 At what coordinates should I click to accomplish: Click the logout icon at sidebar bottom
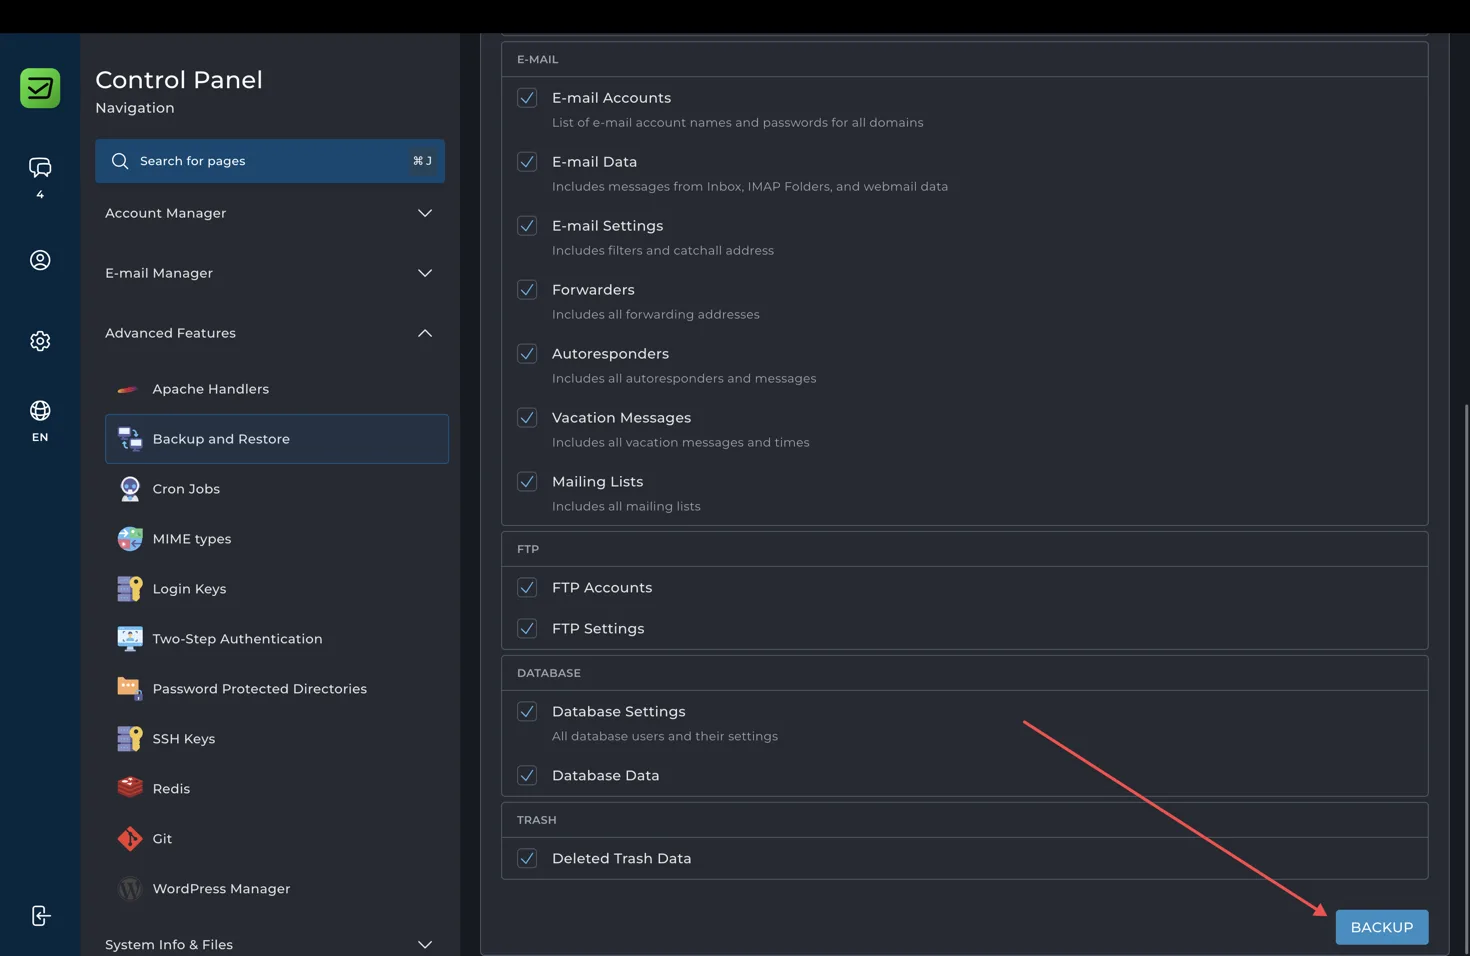click(40, 916)
